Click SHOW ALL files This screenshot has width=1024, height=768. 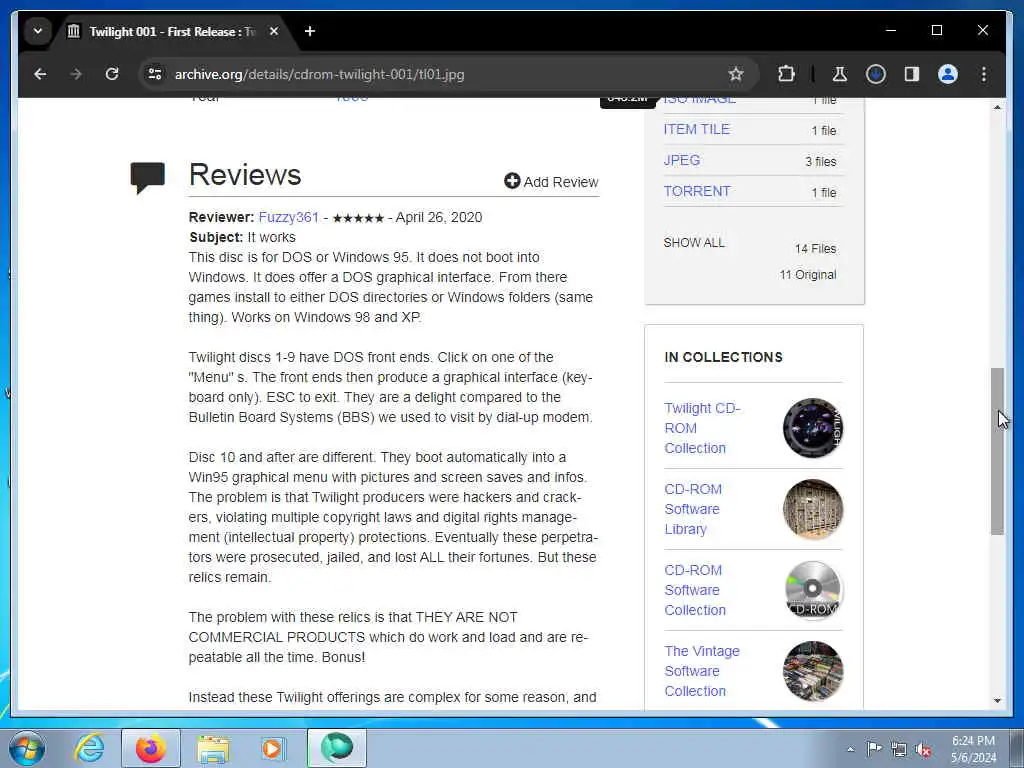tap(694, 243)
